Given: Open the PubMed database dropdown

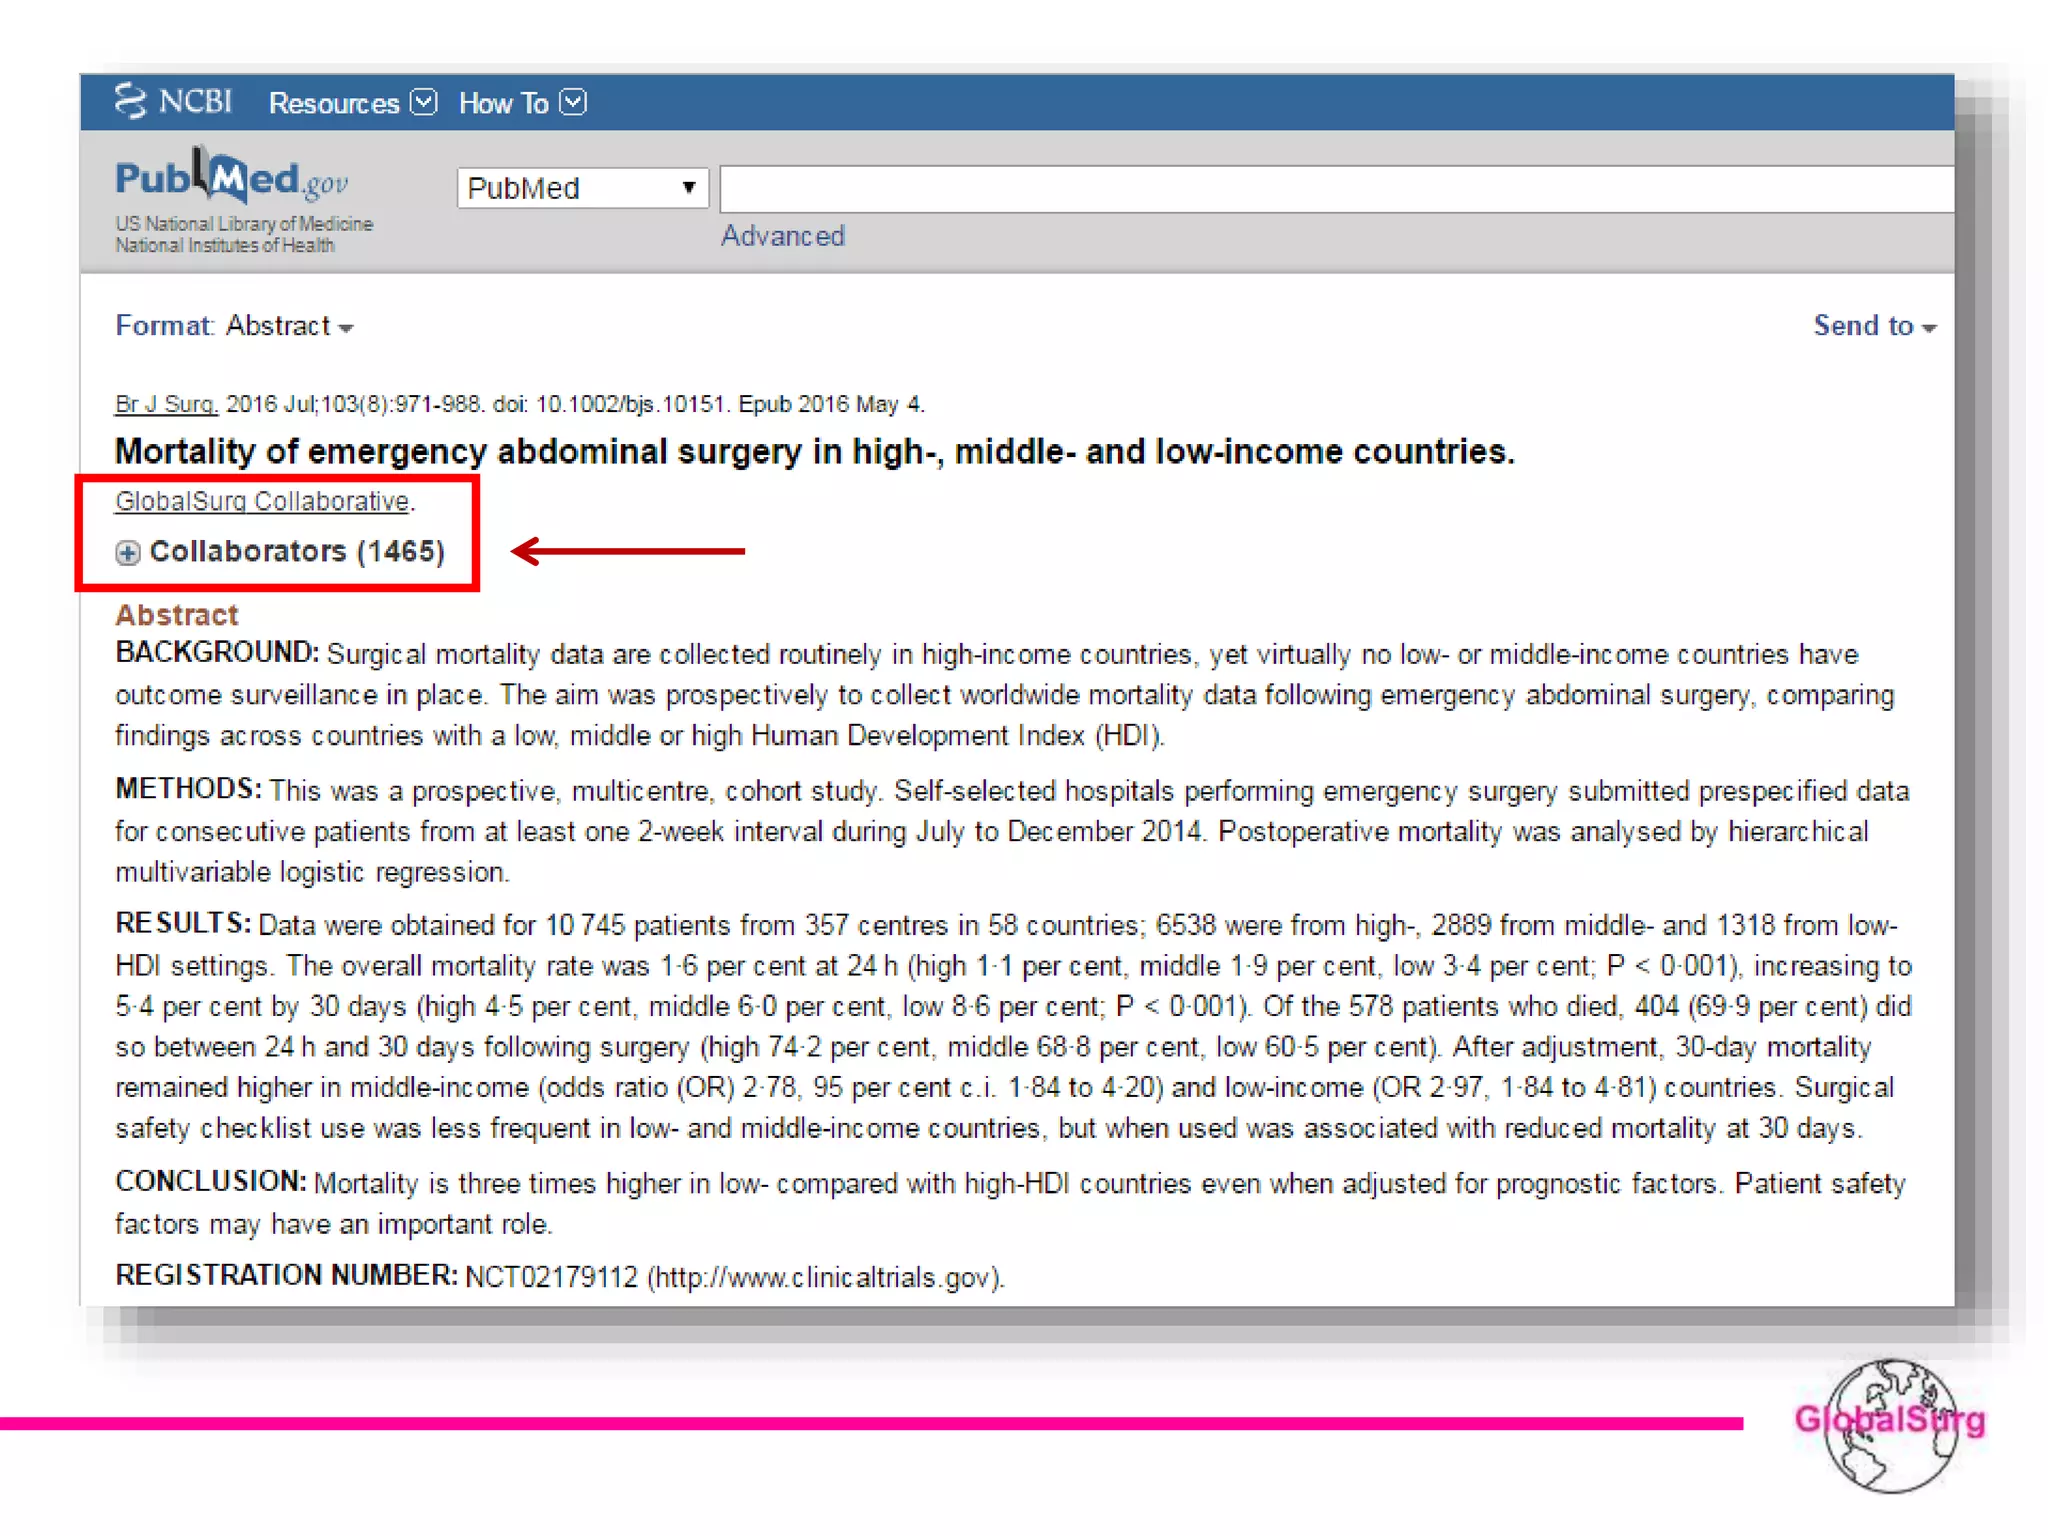Looking at the screenshot, I should point(582,188).
